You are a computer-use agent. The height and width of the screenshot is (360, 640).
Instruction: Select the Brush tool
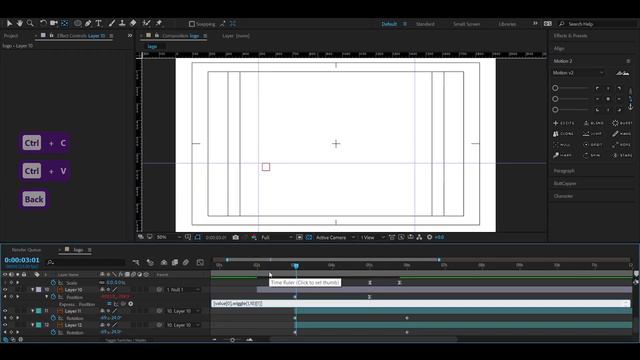point(112,24)
